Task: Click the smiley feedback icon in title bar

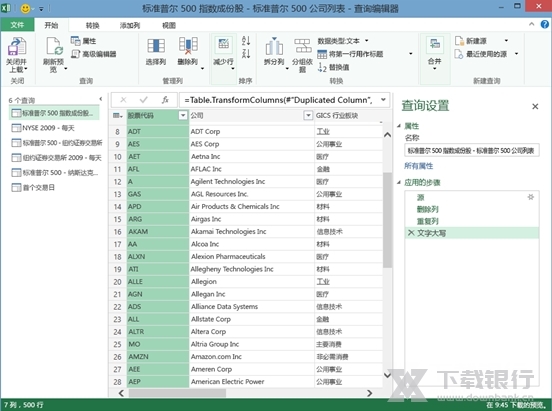Action: [25, 8]
